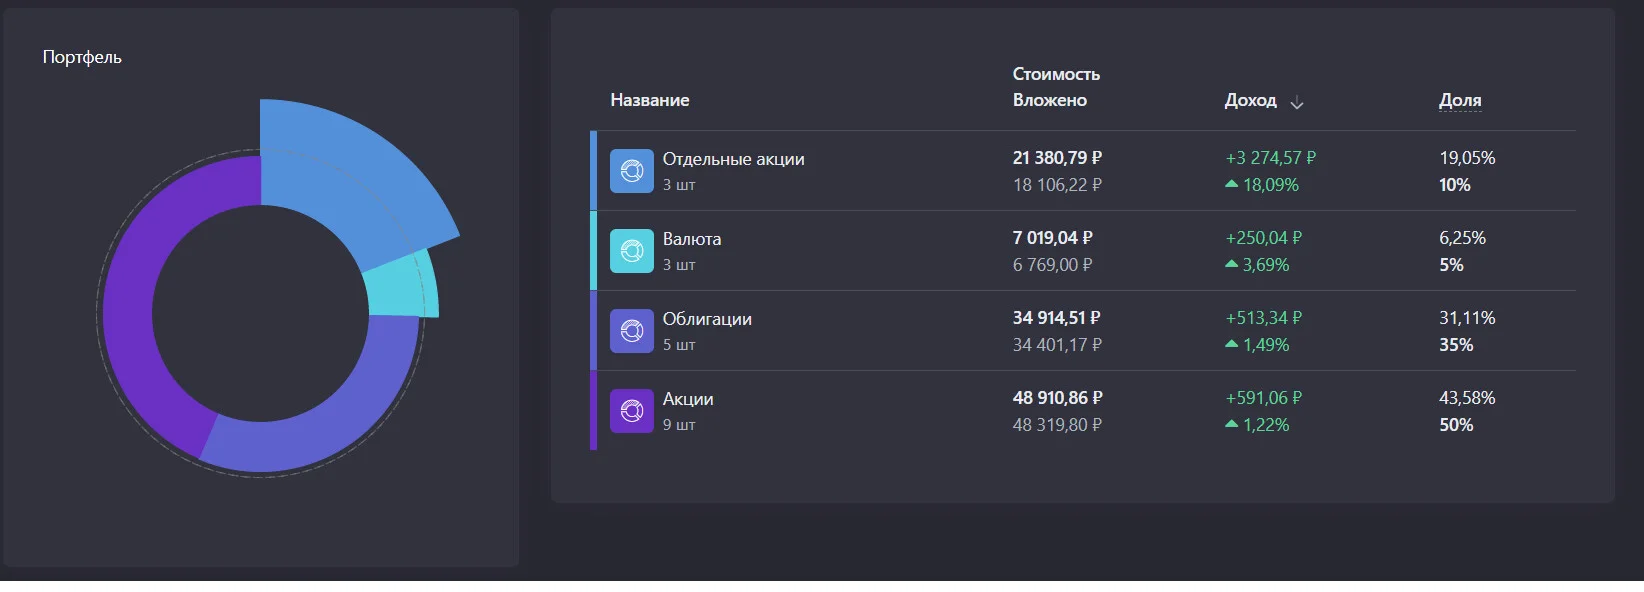The width and height of the screenshot is (1644, 592).
Task: Open the Отдельные акции row
Action: (1084, 171)
